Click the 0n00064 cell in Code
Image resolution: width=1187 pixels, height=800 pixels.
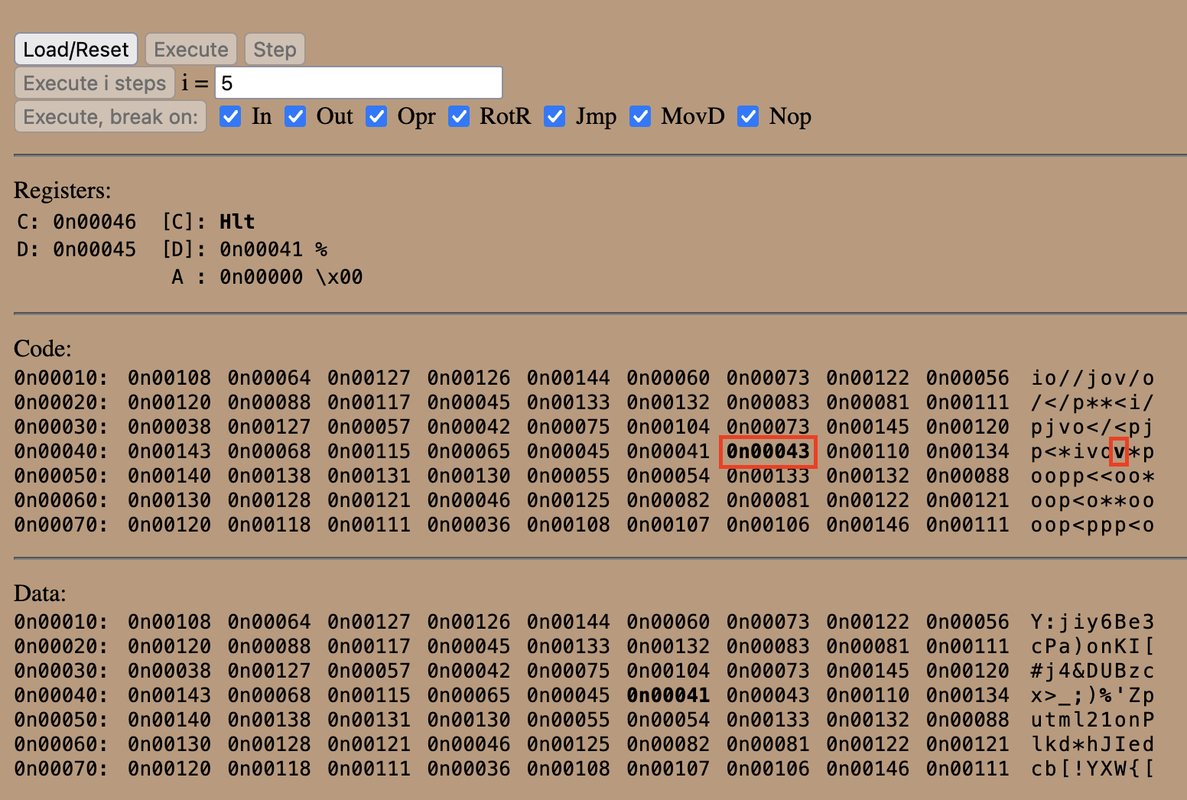coord(269,378)
